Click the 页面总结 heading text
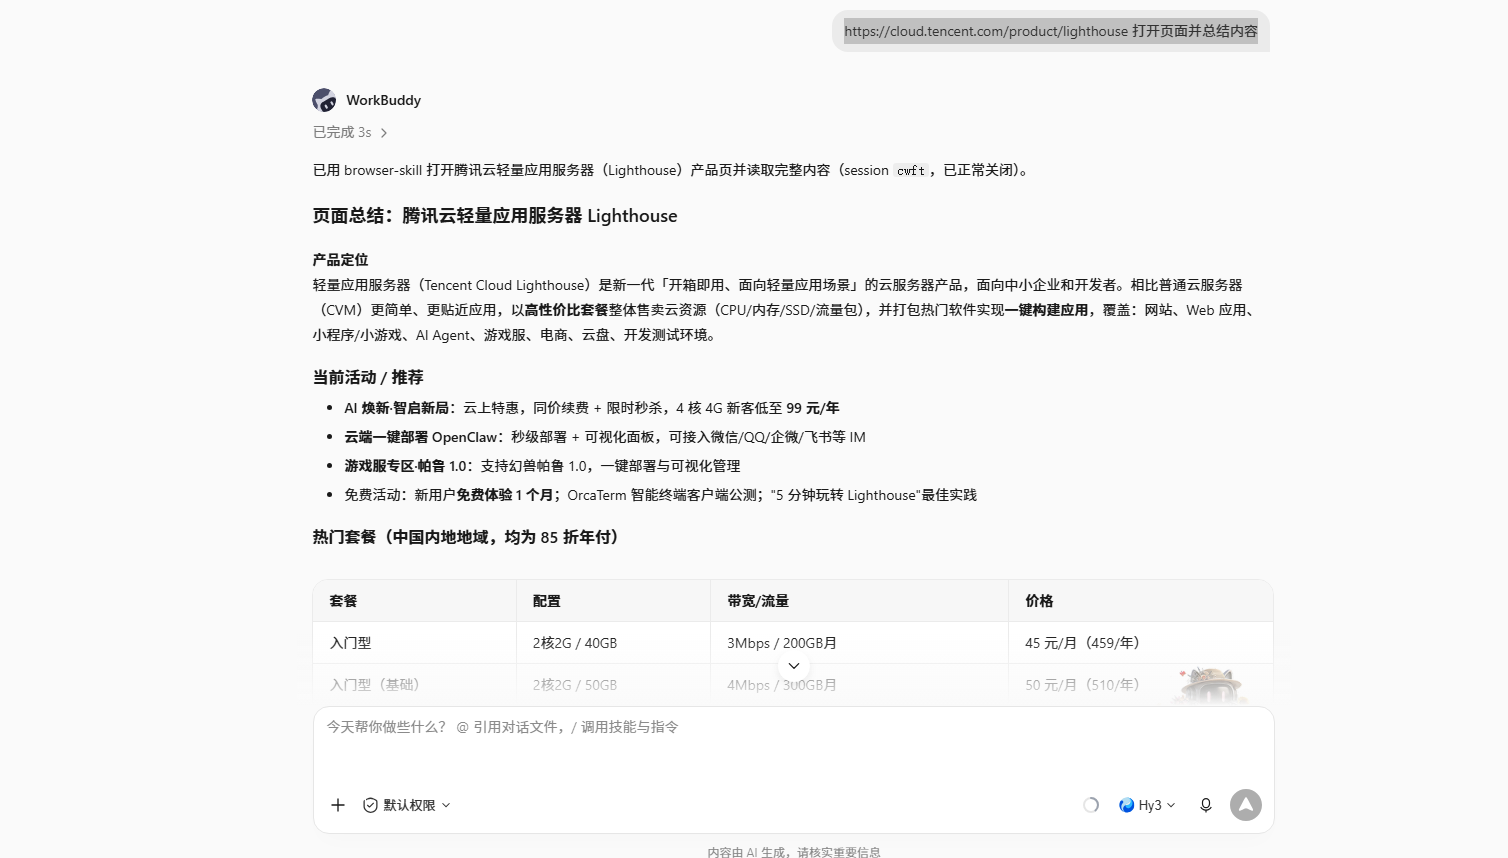Image resolution: width=1508 pixels, height=858 pixels. 495,216
